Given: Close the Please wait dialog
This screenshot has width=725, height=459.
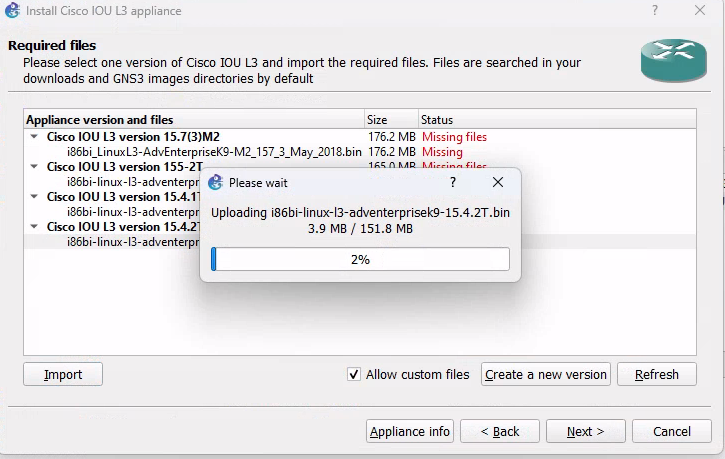Looking at the screenshot, I should [498, 183].
